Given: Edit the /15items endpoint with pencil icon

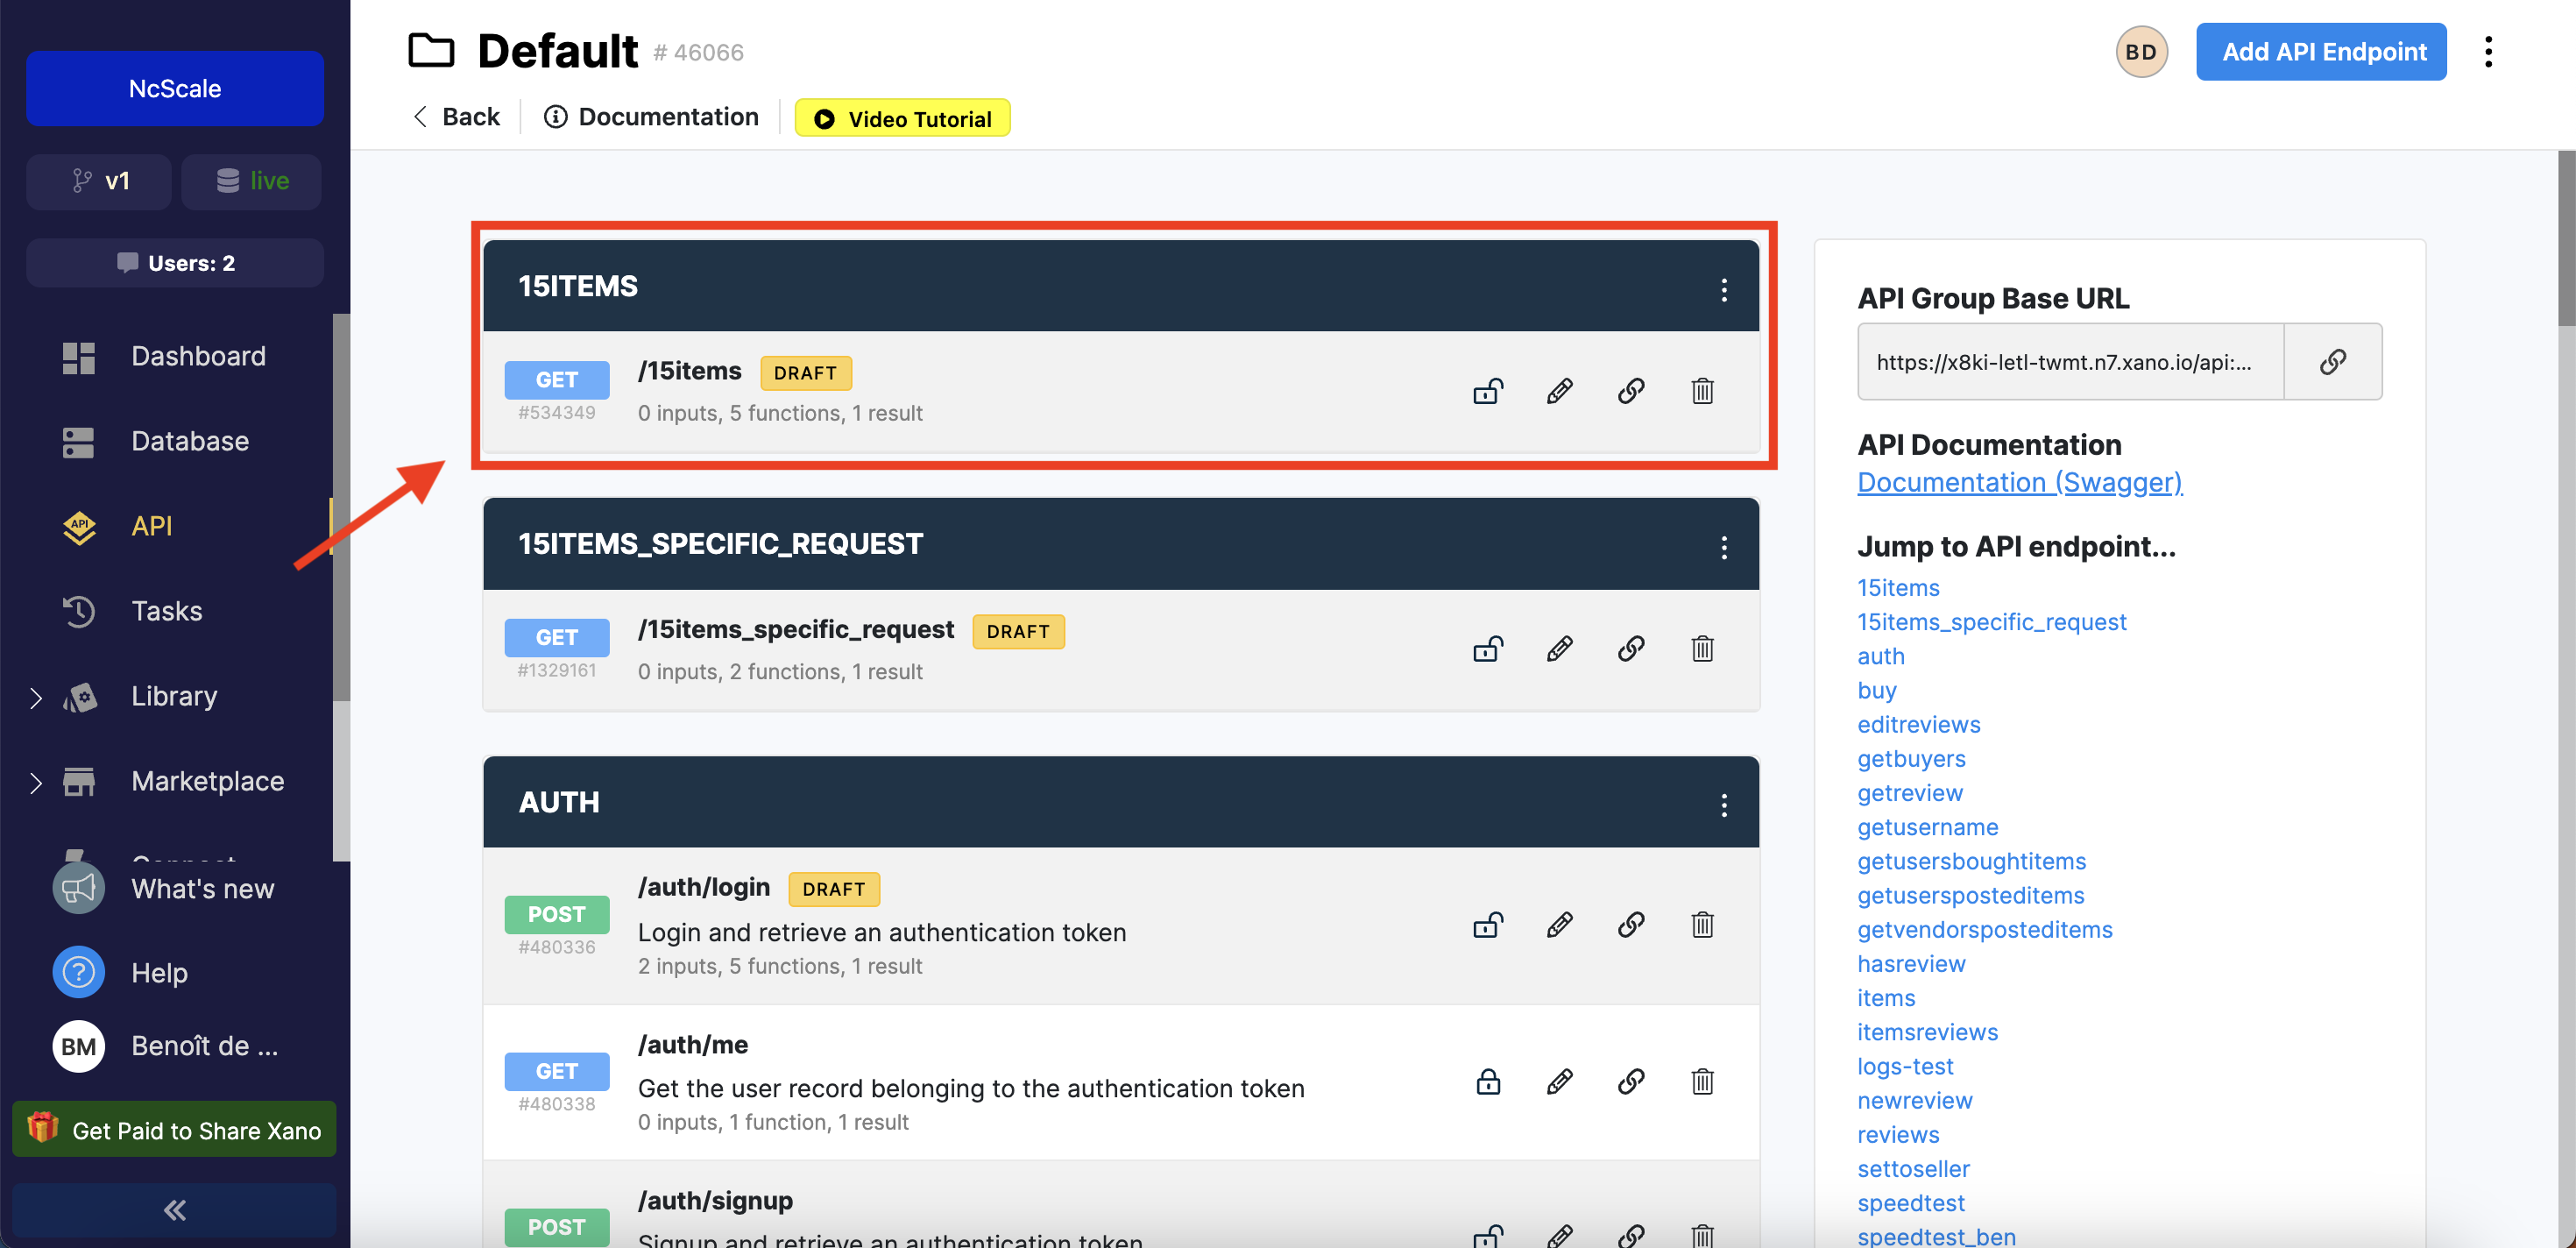Looking at the screenshot, I should click(1559, 390).
